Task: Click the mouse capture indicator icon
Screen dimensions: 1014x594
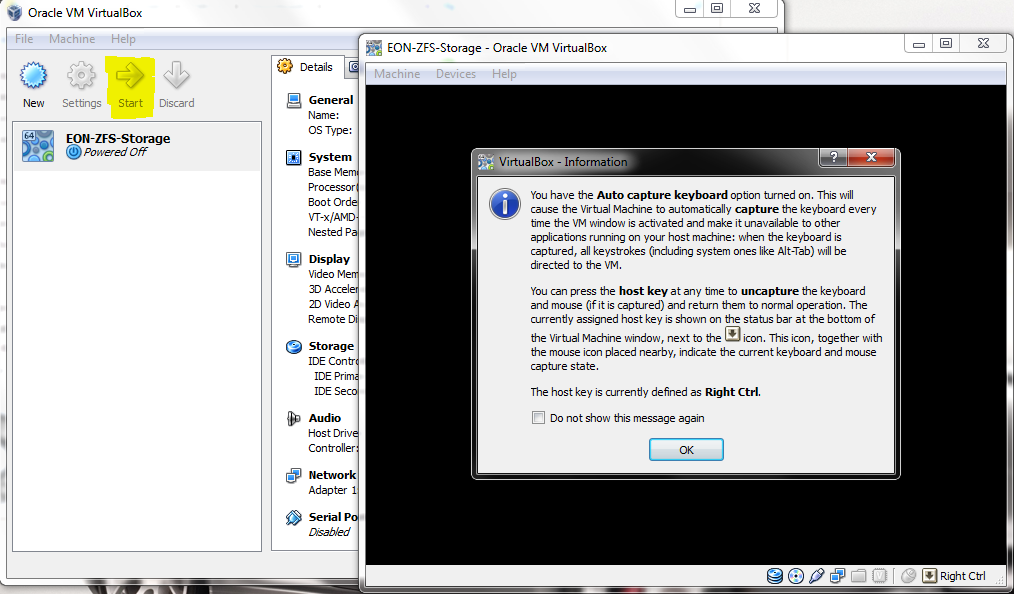Action: coord(909,576)
